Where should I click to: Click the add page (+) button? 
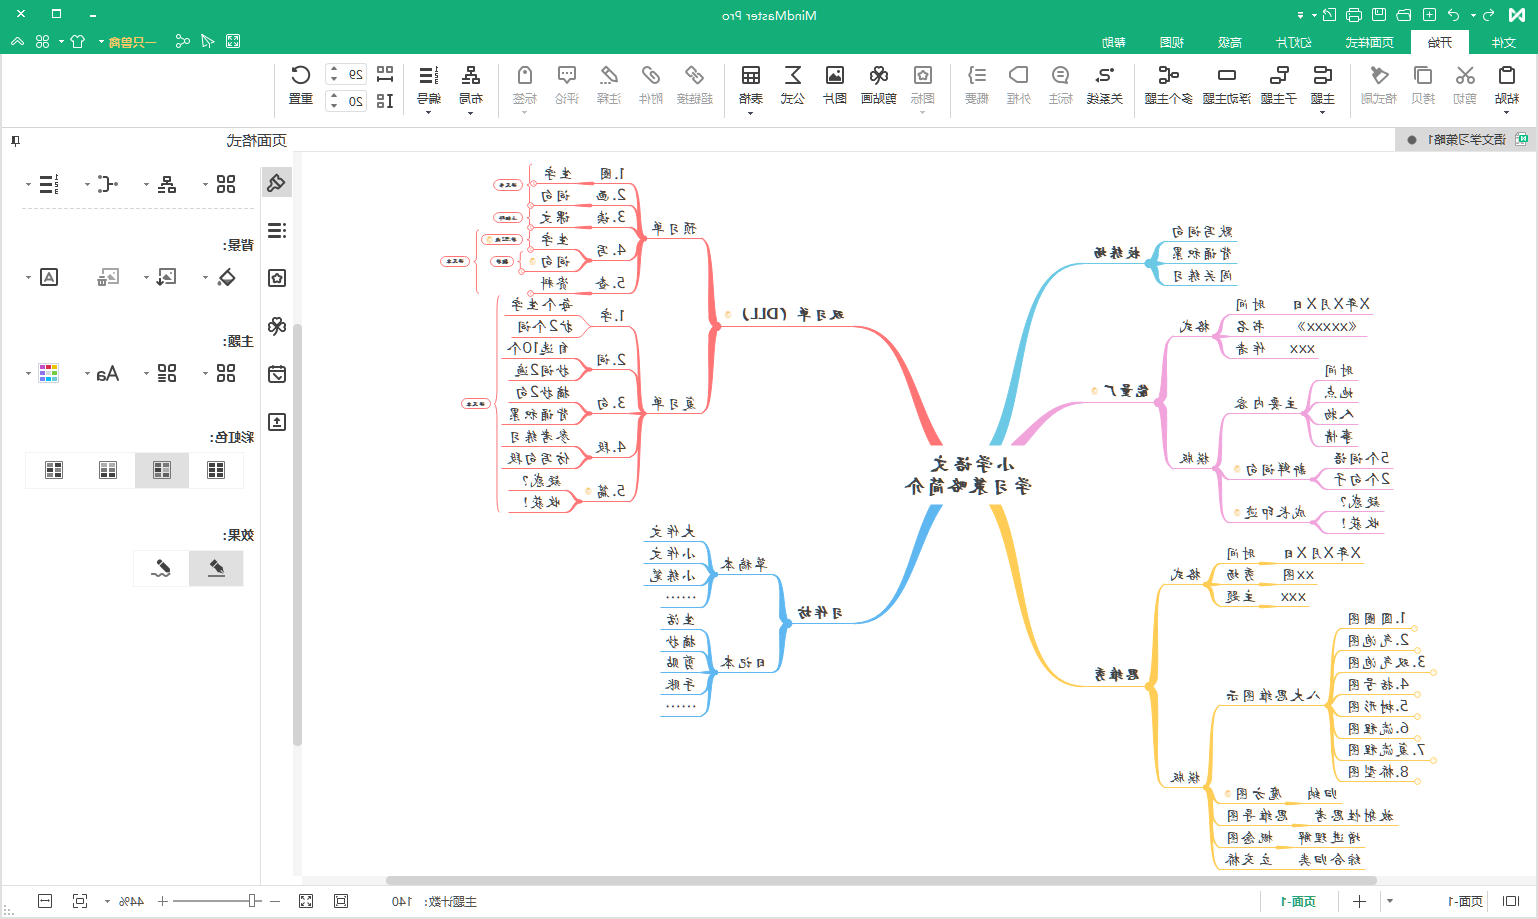[x=1359, y=901]
